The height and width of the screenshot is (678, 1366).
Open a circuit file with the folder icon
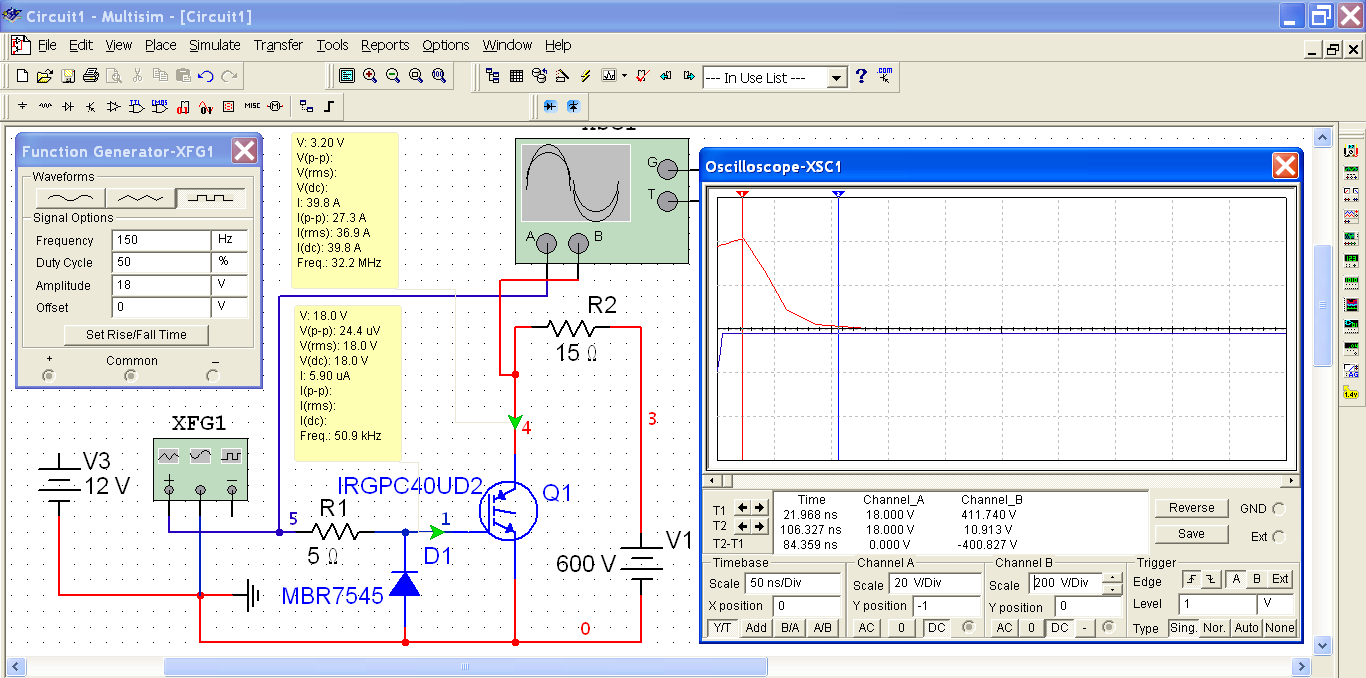[44, 76]
